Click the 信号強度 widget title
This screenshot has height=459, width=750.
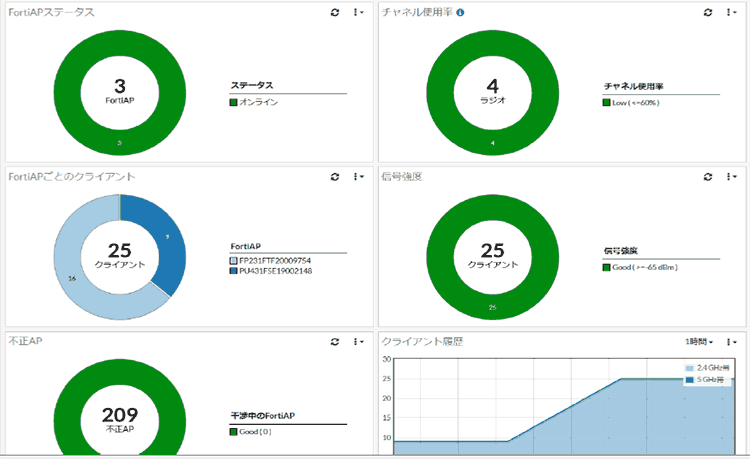[x=402, y=177]
